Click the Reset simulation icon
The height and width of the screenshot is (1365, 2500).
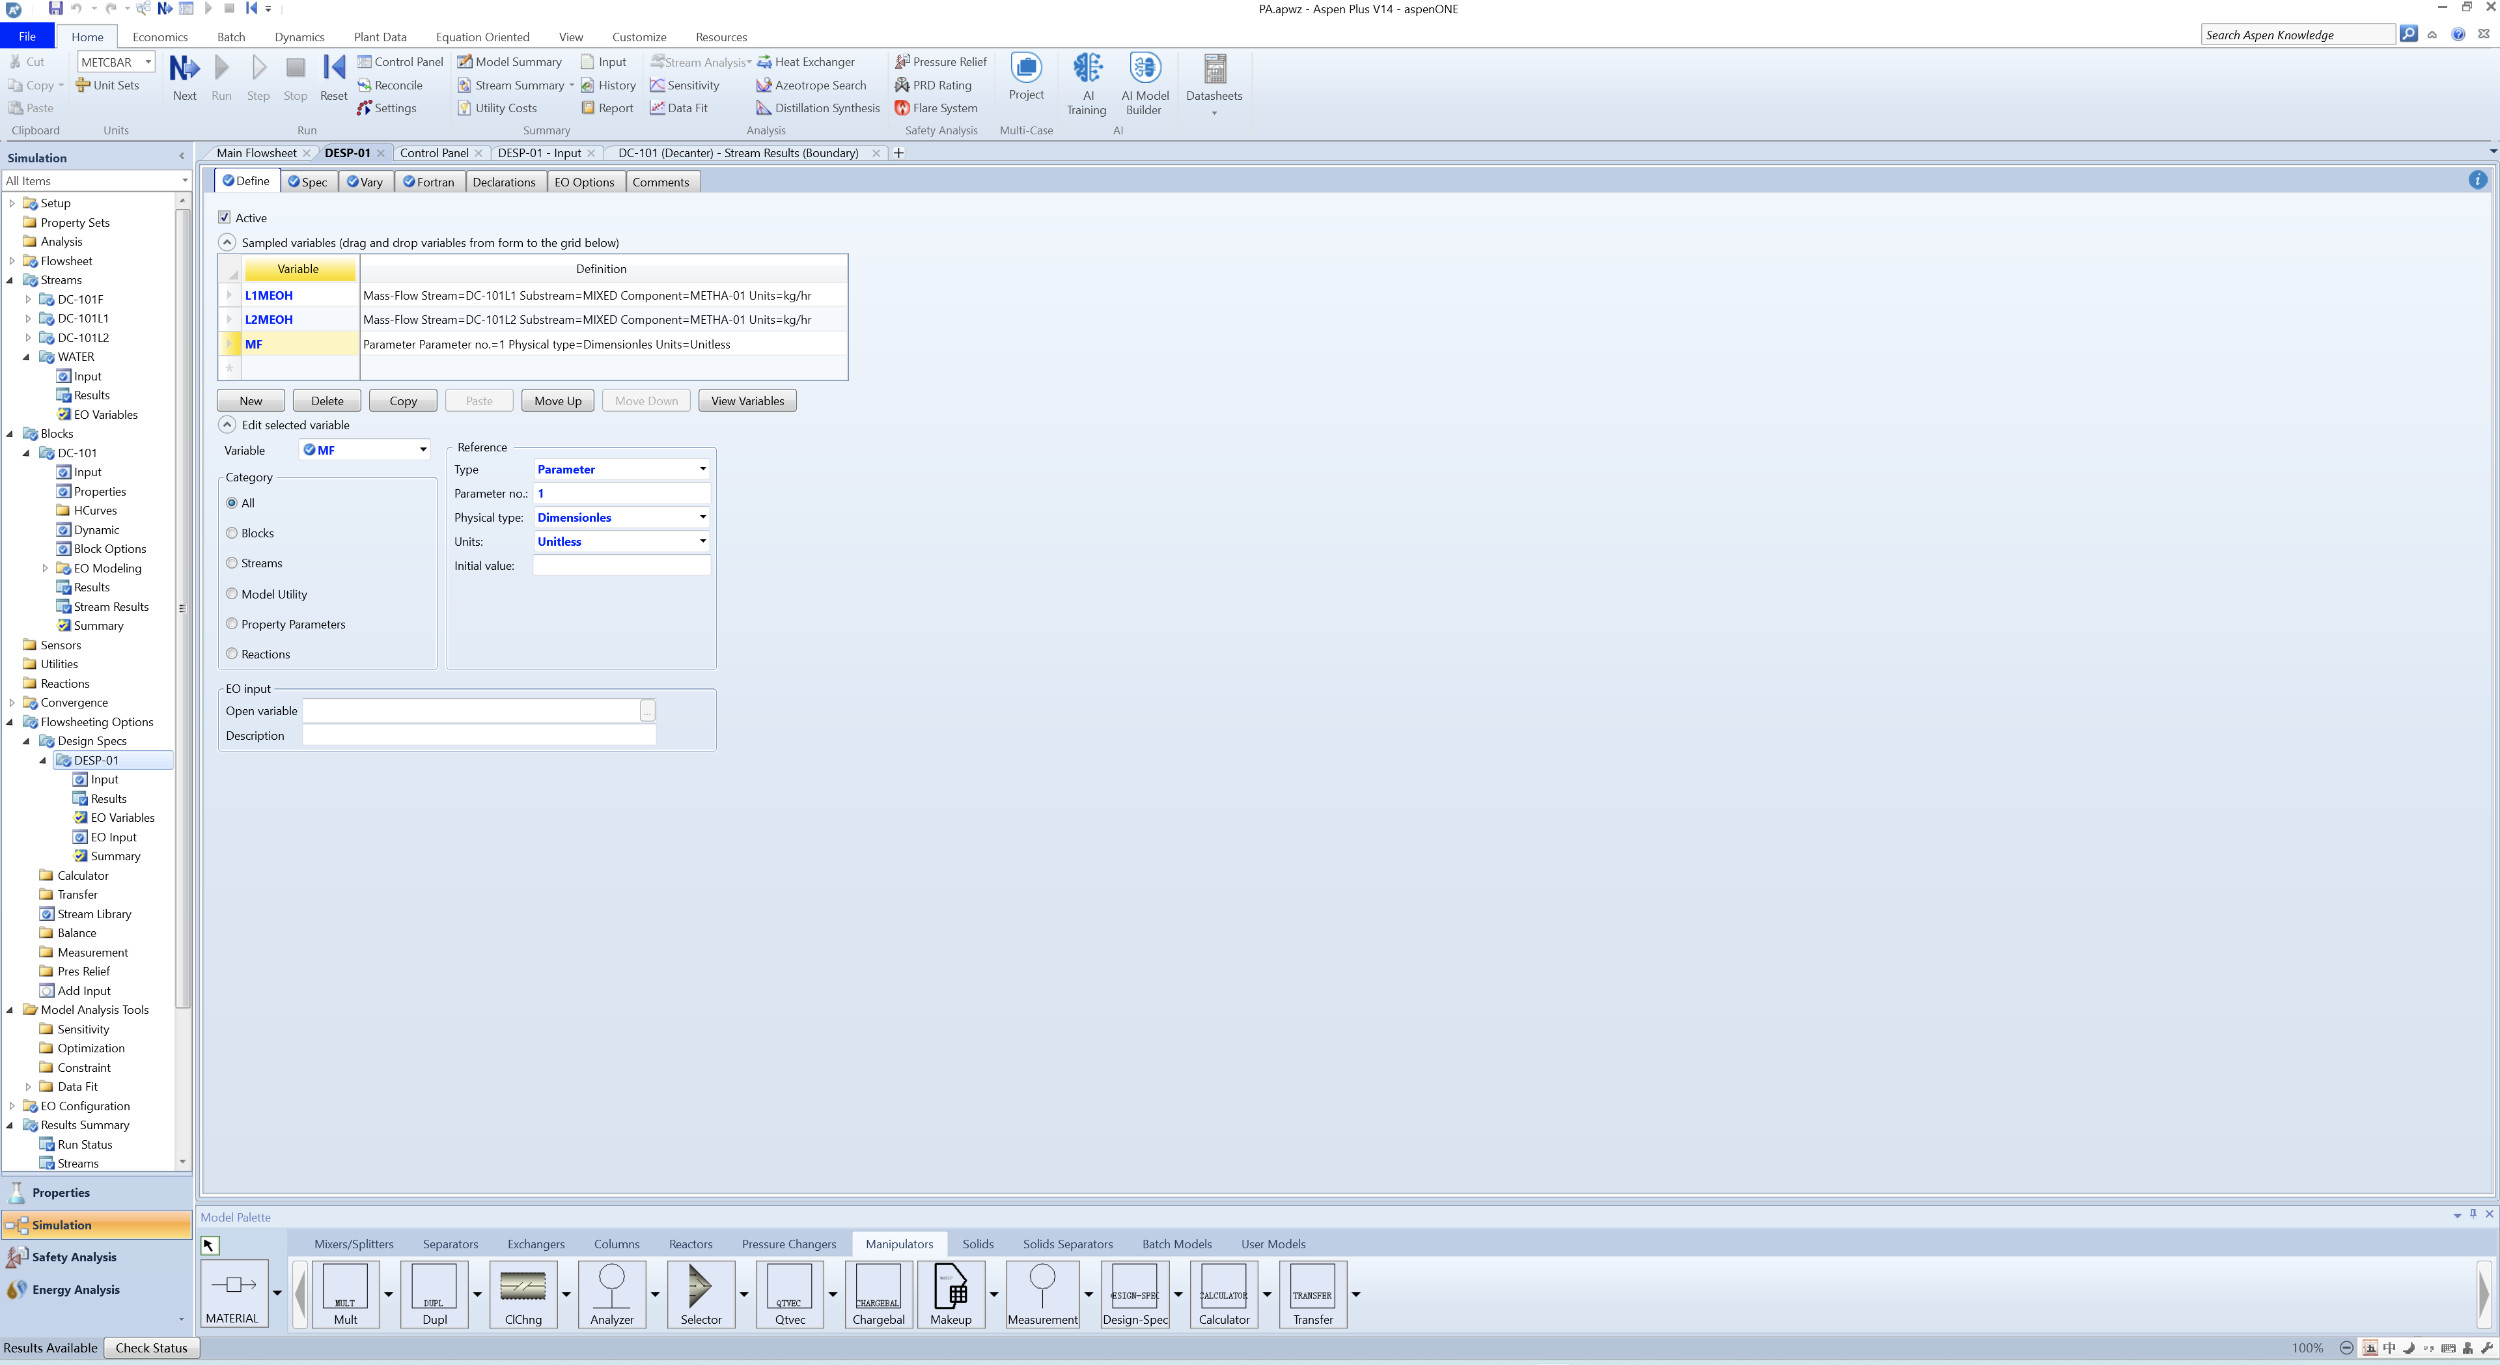(334, 68)
